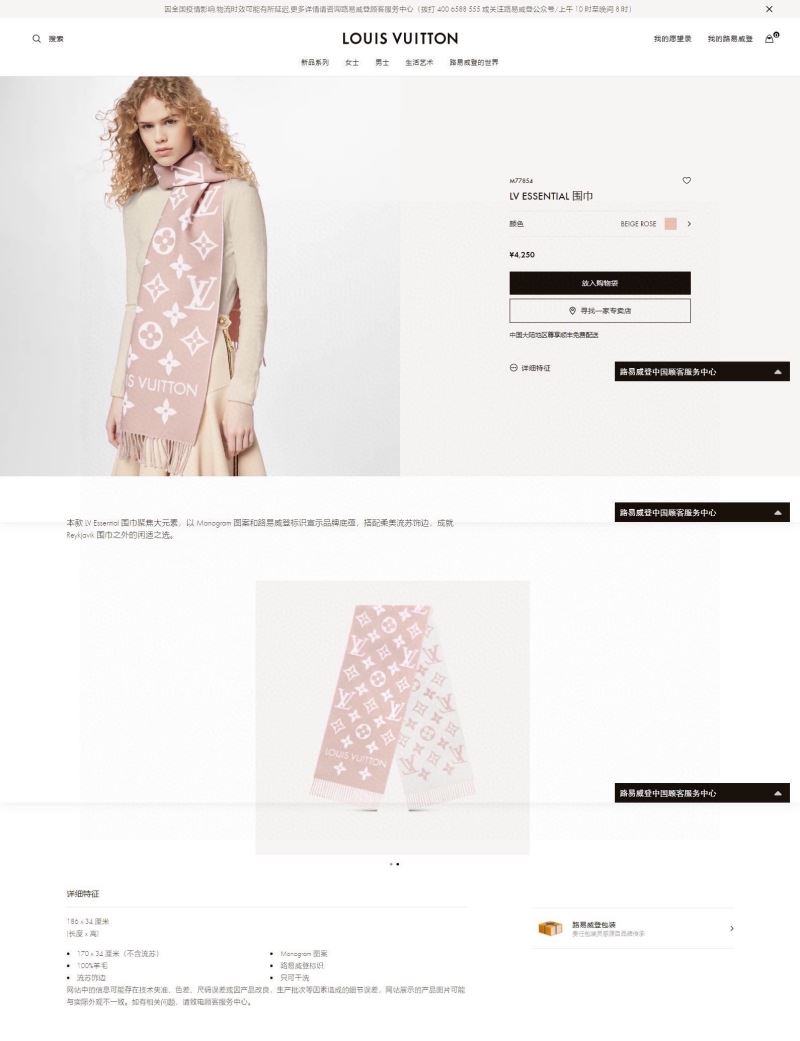Dismiss the top announcement banner
The width and height of the screenshot is (800, 1041).
[769, 9]
